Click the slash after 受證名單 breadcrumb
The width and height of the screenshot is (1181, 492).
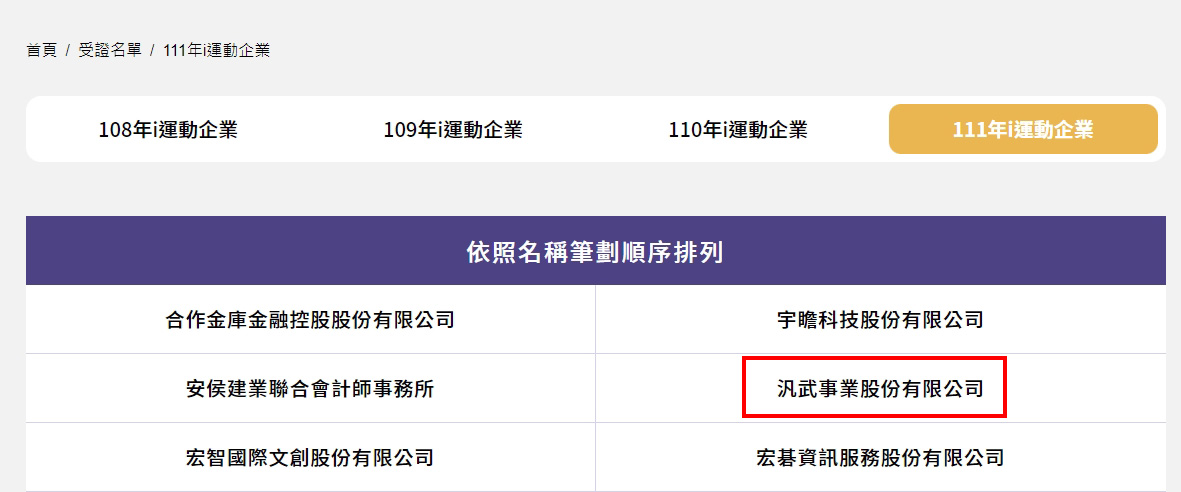coord(152,50)
